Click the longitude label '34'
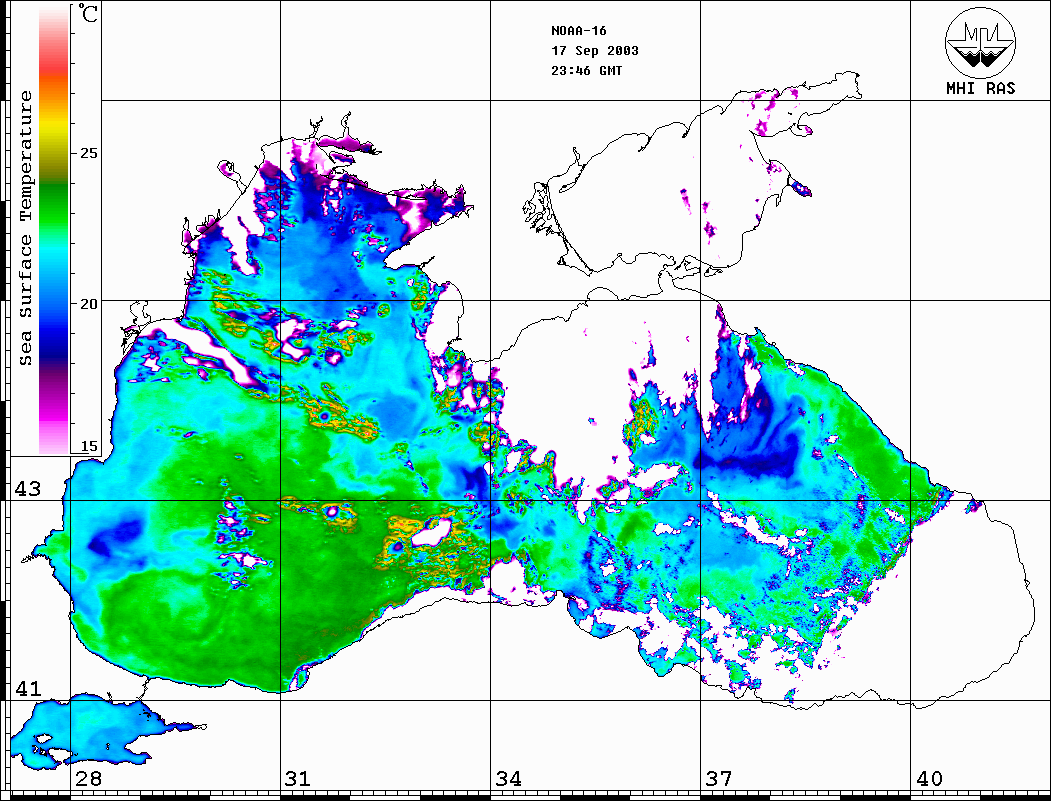Viewport: 1051px width, 801px height. [508, 779]
